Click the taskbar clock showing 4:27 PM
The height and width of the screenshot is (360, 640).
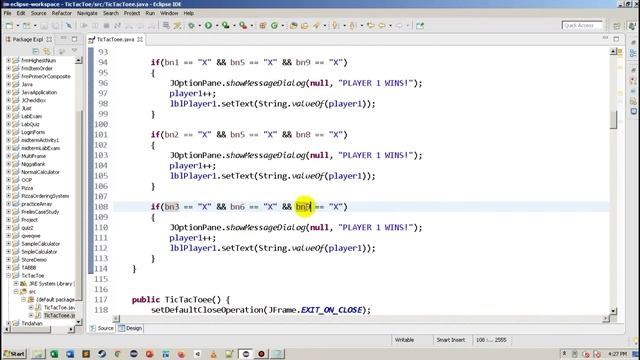coord(617,354)
